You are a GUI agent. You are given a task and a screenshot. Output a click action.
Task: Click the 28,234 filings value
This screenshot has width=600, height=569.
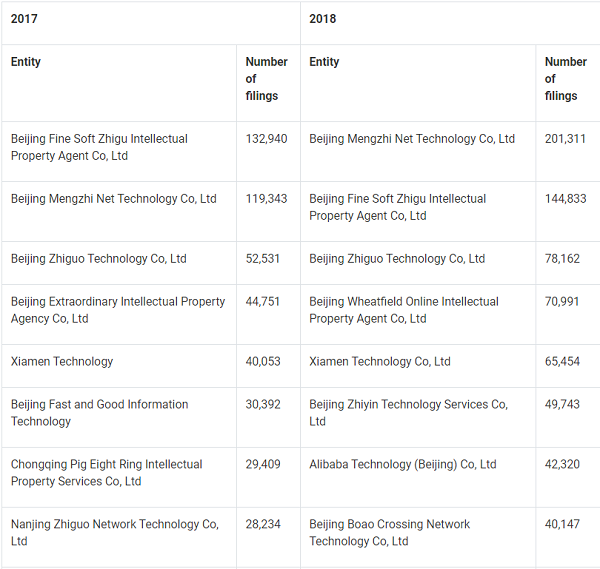point(263,524)
